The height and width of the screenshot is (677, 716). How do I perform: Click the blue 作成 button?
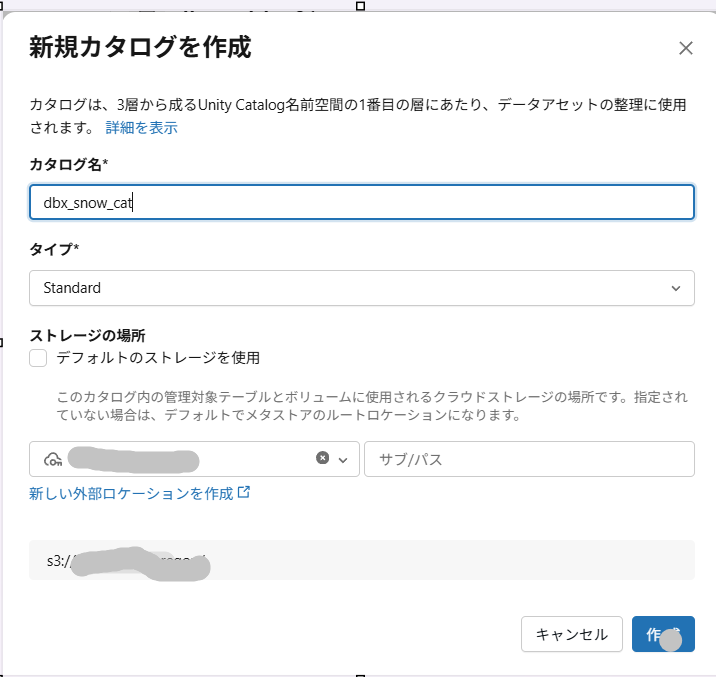[663, 634]
